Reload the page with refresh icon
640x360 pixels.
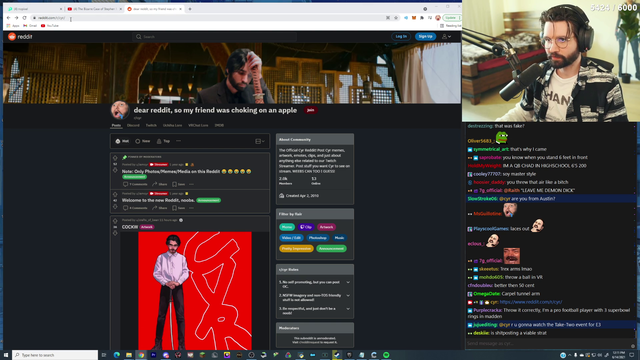tap(24, 18)
